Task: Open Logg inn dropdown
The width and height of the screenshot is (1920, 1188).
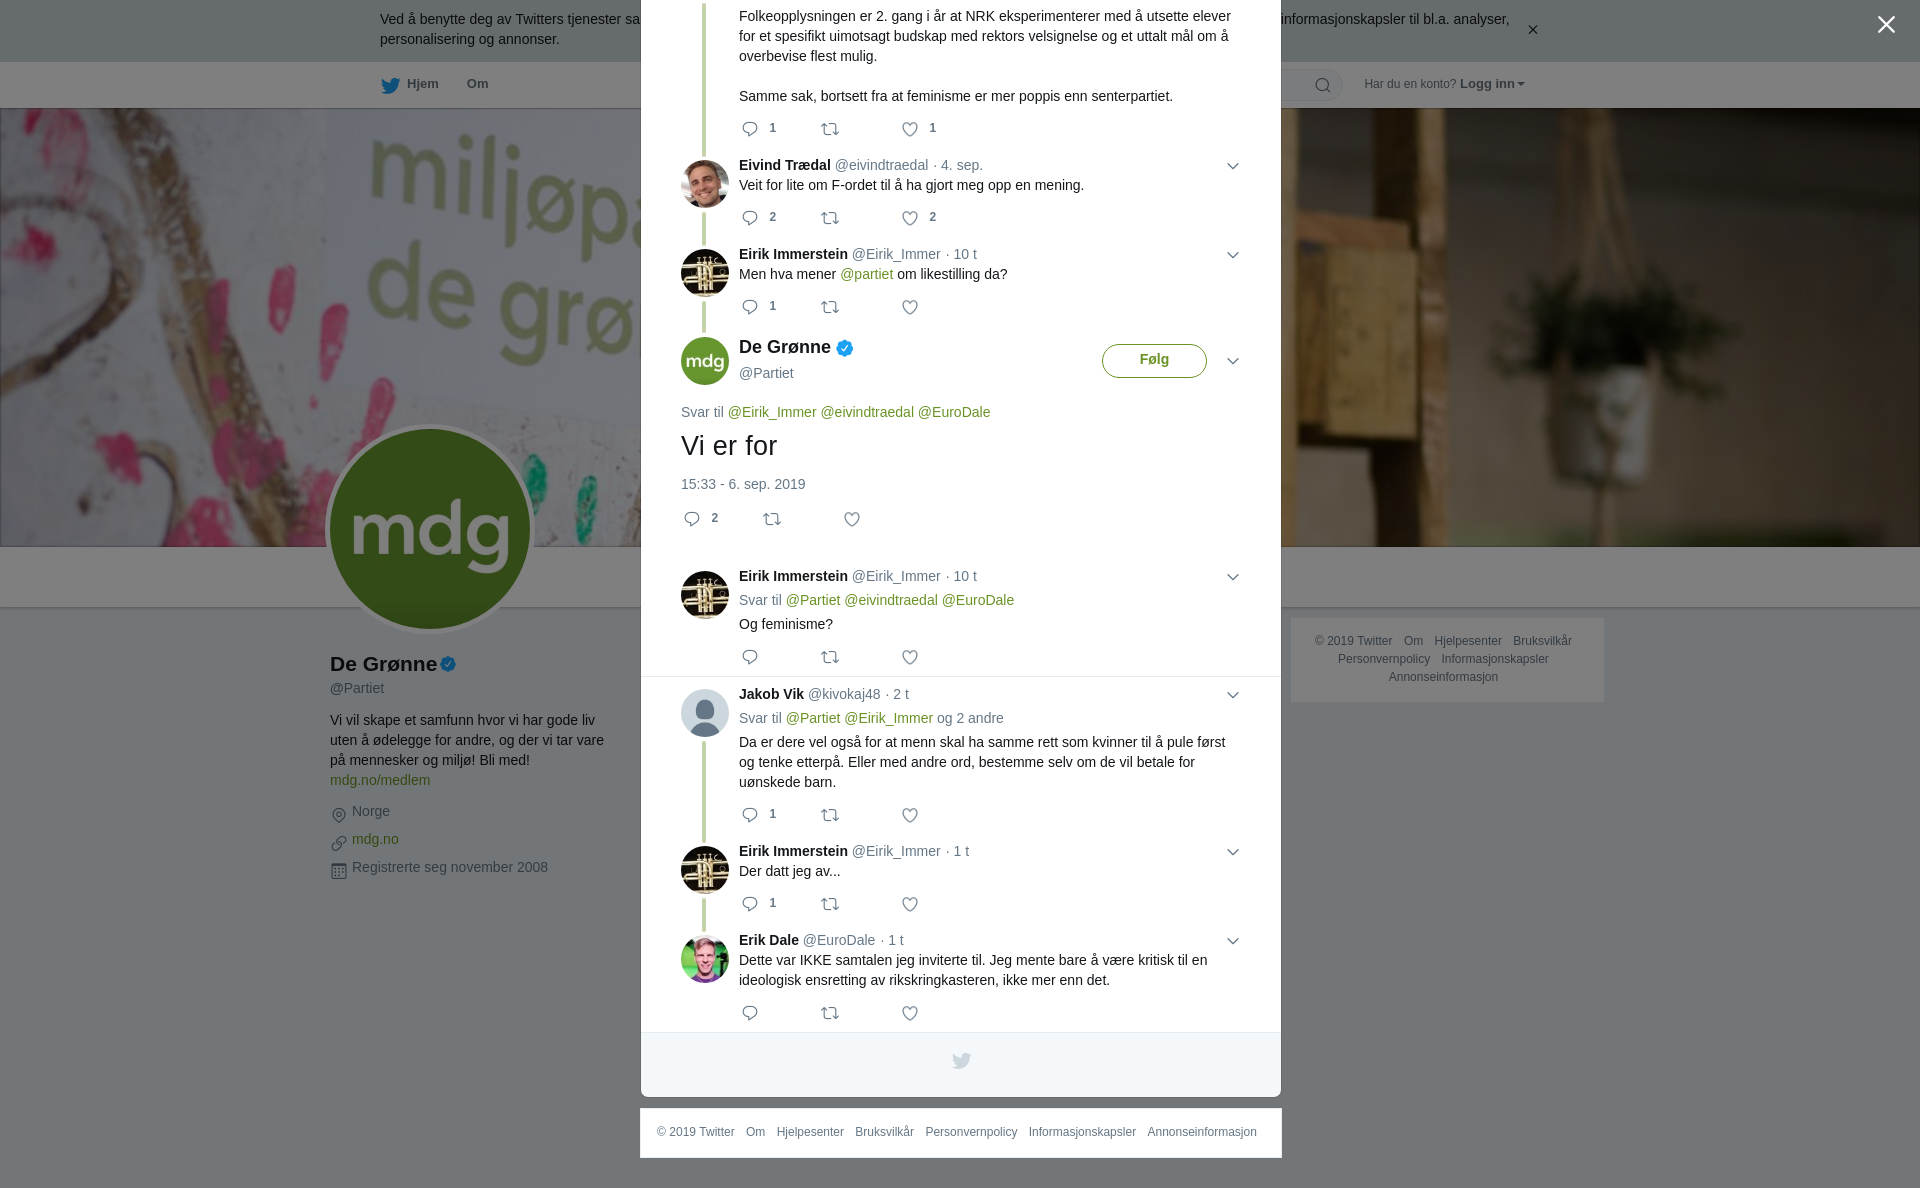Action: pyautogui.click(x=1492, y=84)
